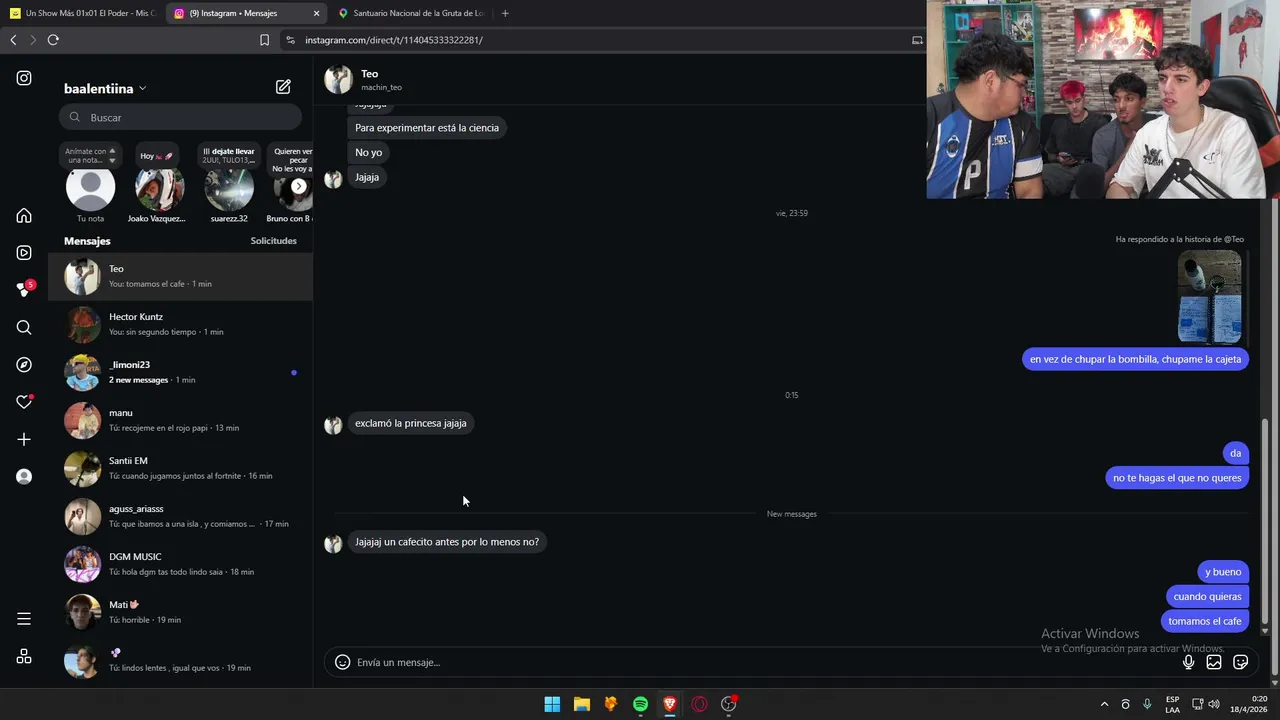Attach a photo with image icon
This screenshot has width=1280, height=720.
tap(1214, 662)
